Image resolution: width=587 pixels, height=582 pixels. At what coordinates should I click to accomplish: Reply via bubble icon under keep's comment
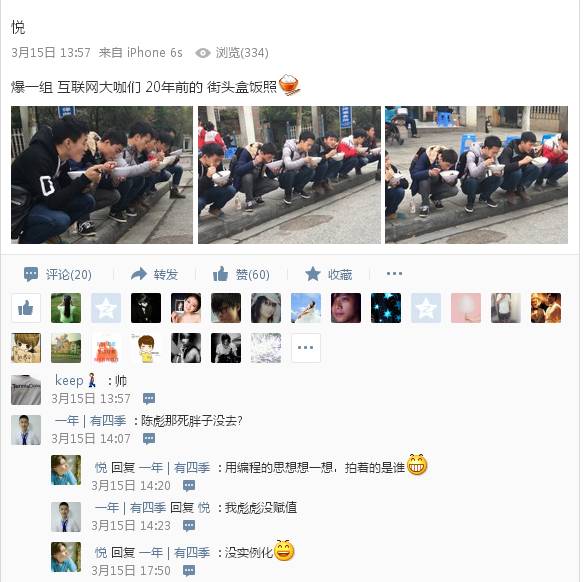(149, 398)
